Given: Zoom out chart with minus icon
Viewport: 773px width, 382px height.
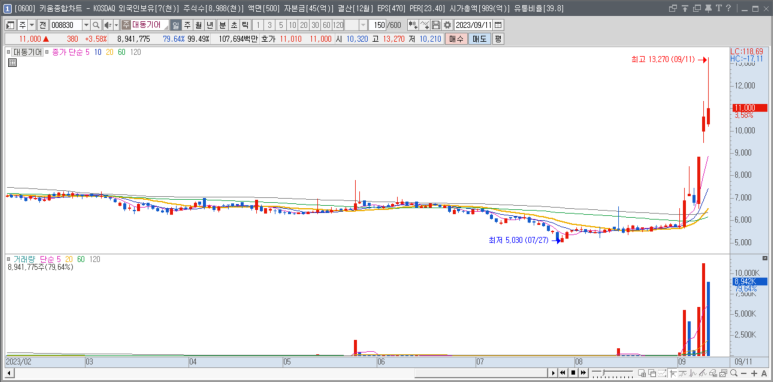Looking at the screenshot, I should (744, 373).
